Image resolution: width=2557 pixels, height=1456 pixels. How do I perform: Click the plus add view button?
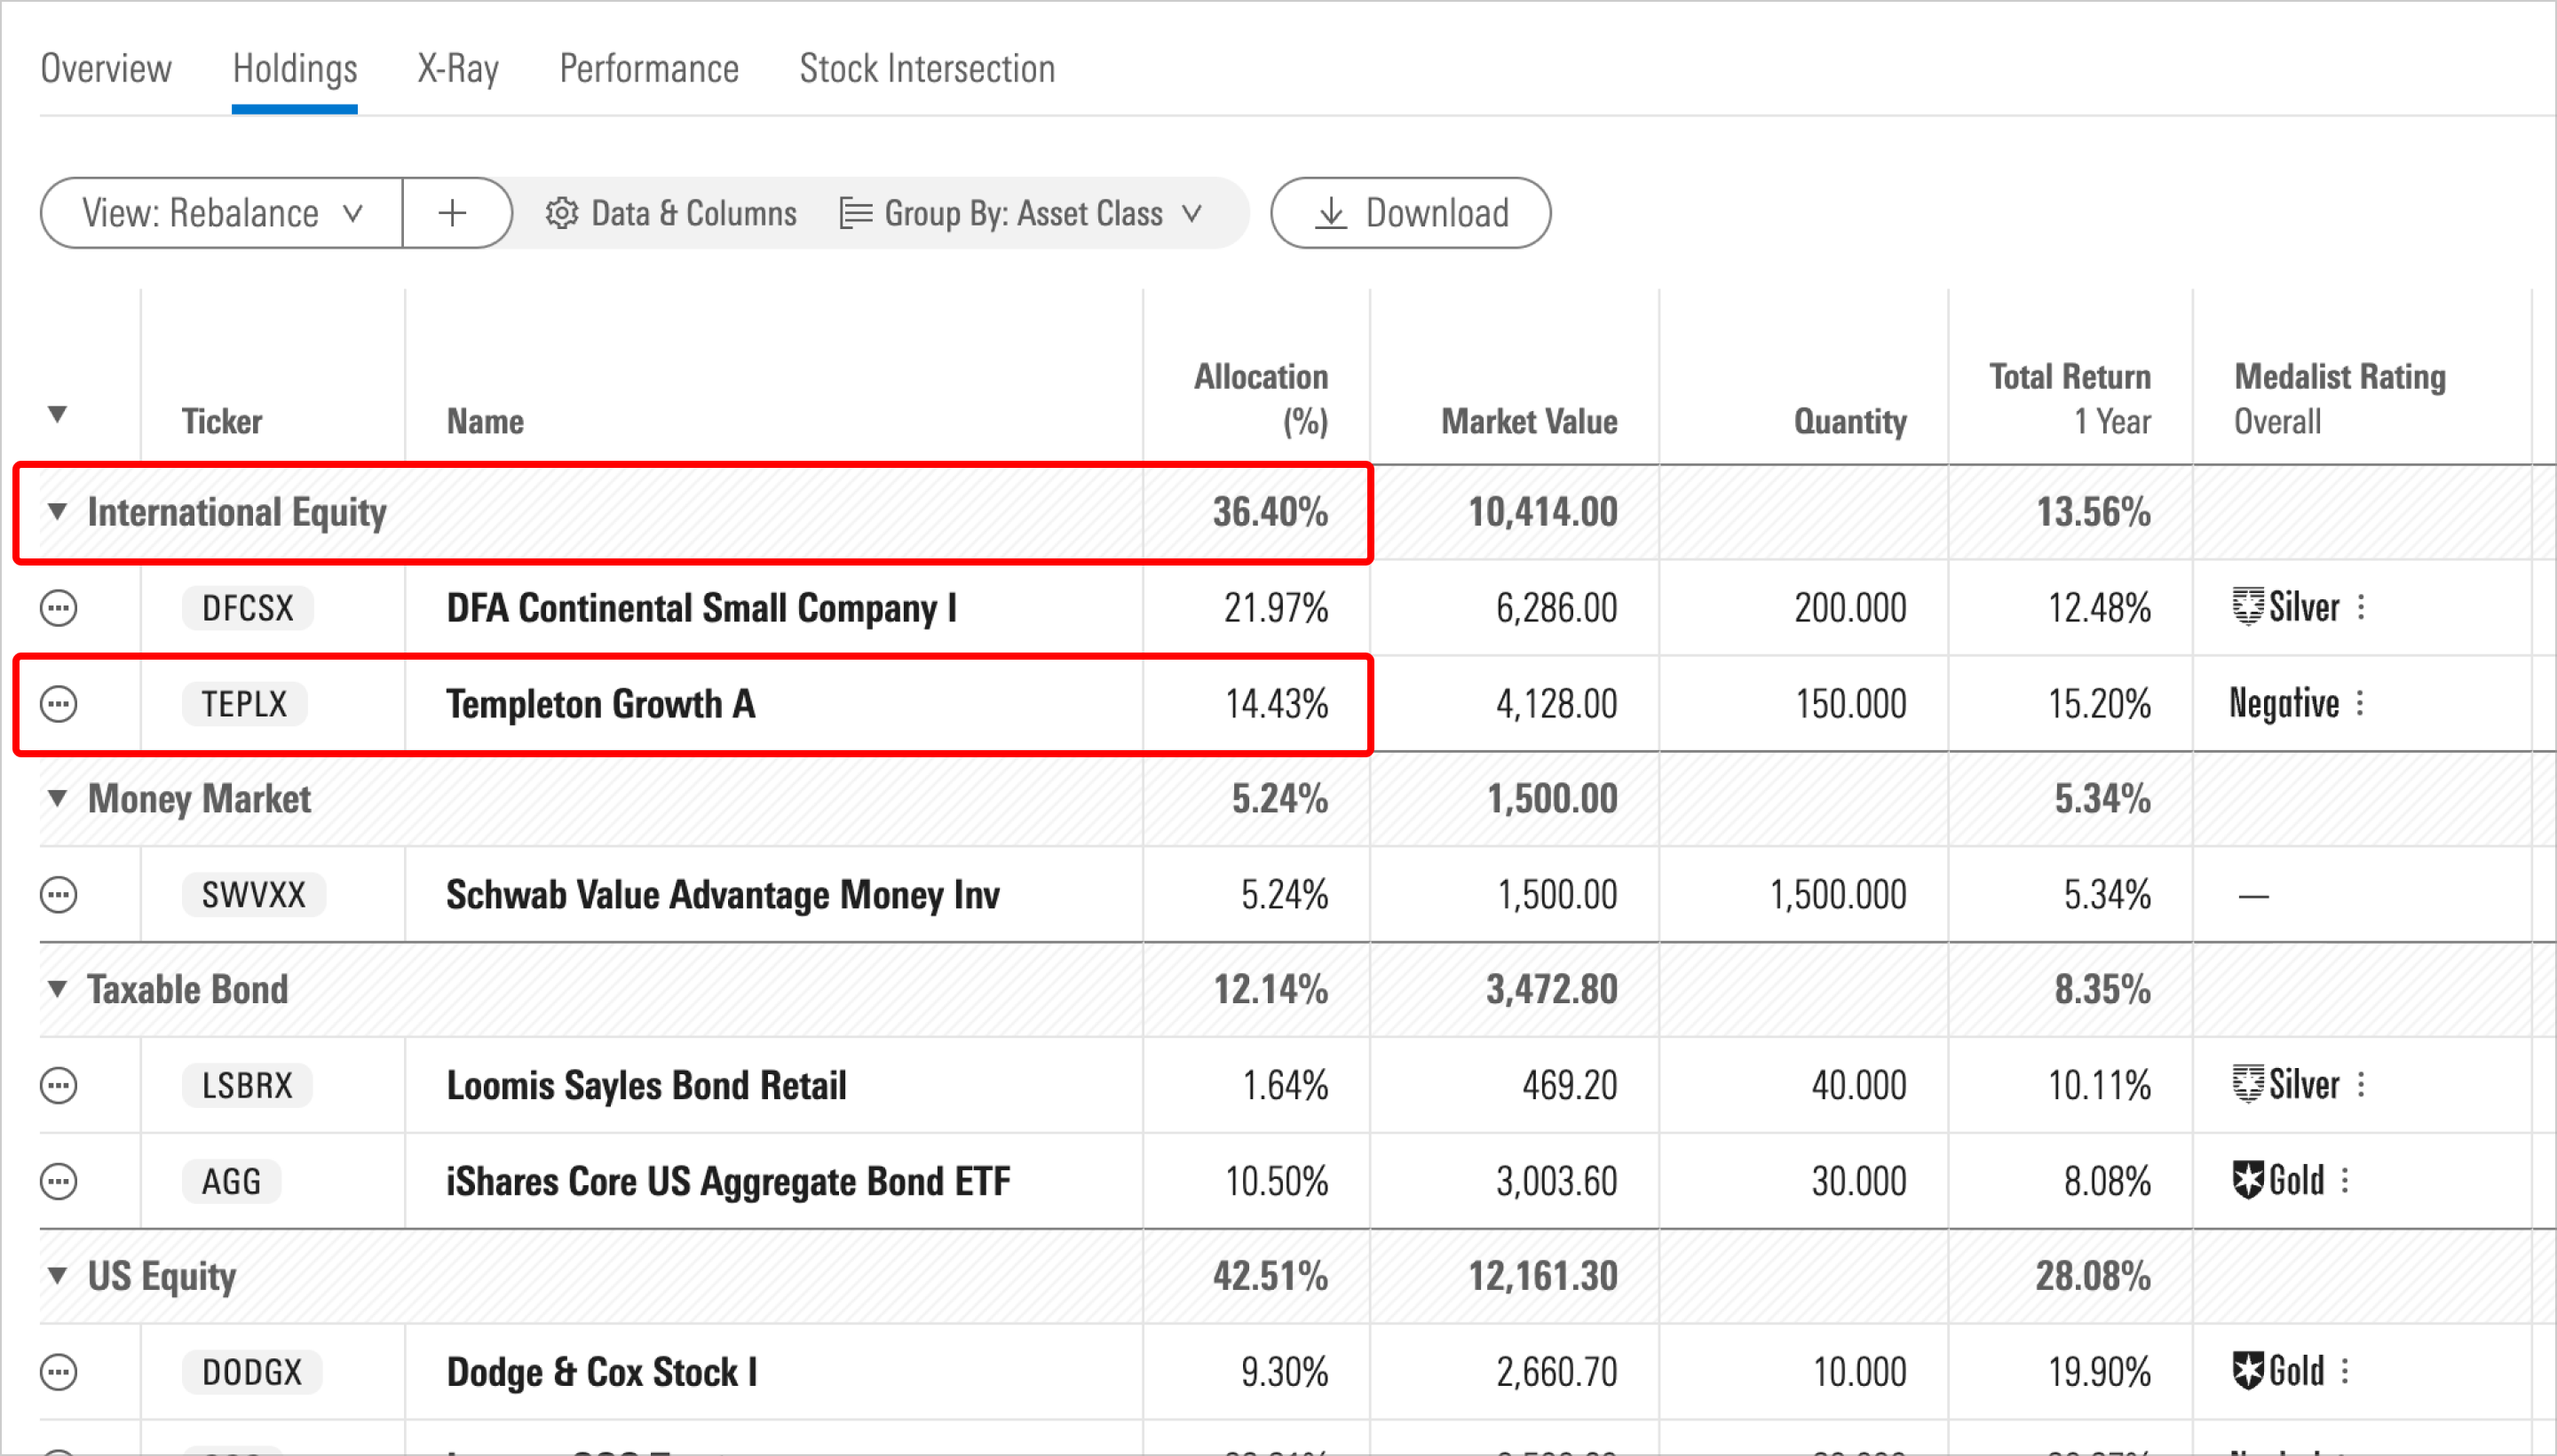pos(453,213)
